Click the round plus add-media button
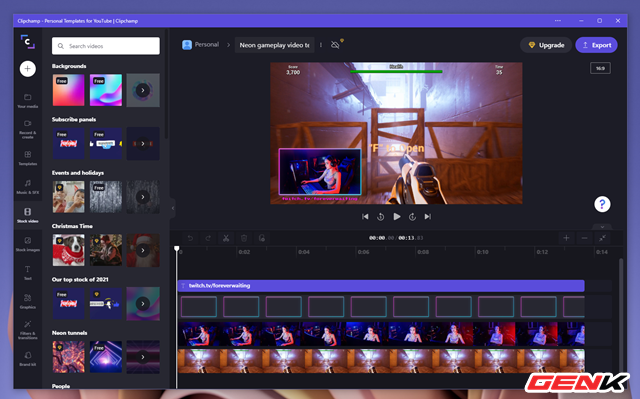Screen dimensions: 640x399 (28, 69)
